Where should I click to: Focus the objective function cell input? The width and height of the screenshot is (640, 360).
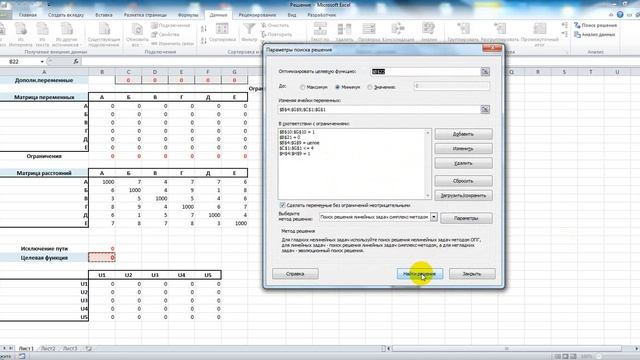pyautogui.click(x=426, y=71)
